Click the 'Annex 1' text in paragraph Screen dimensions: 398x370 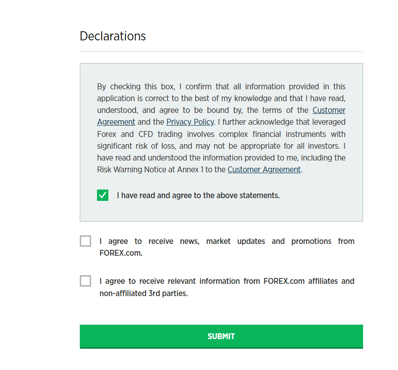[190, 169]
